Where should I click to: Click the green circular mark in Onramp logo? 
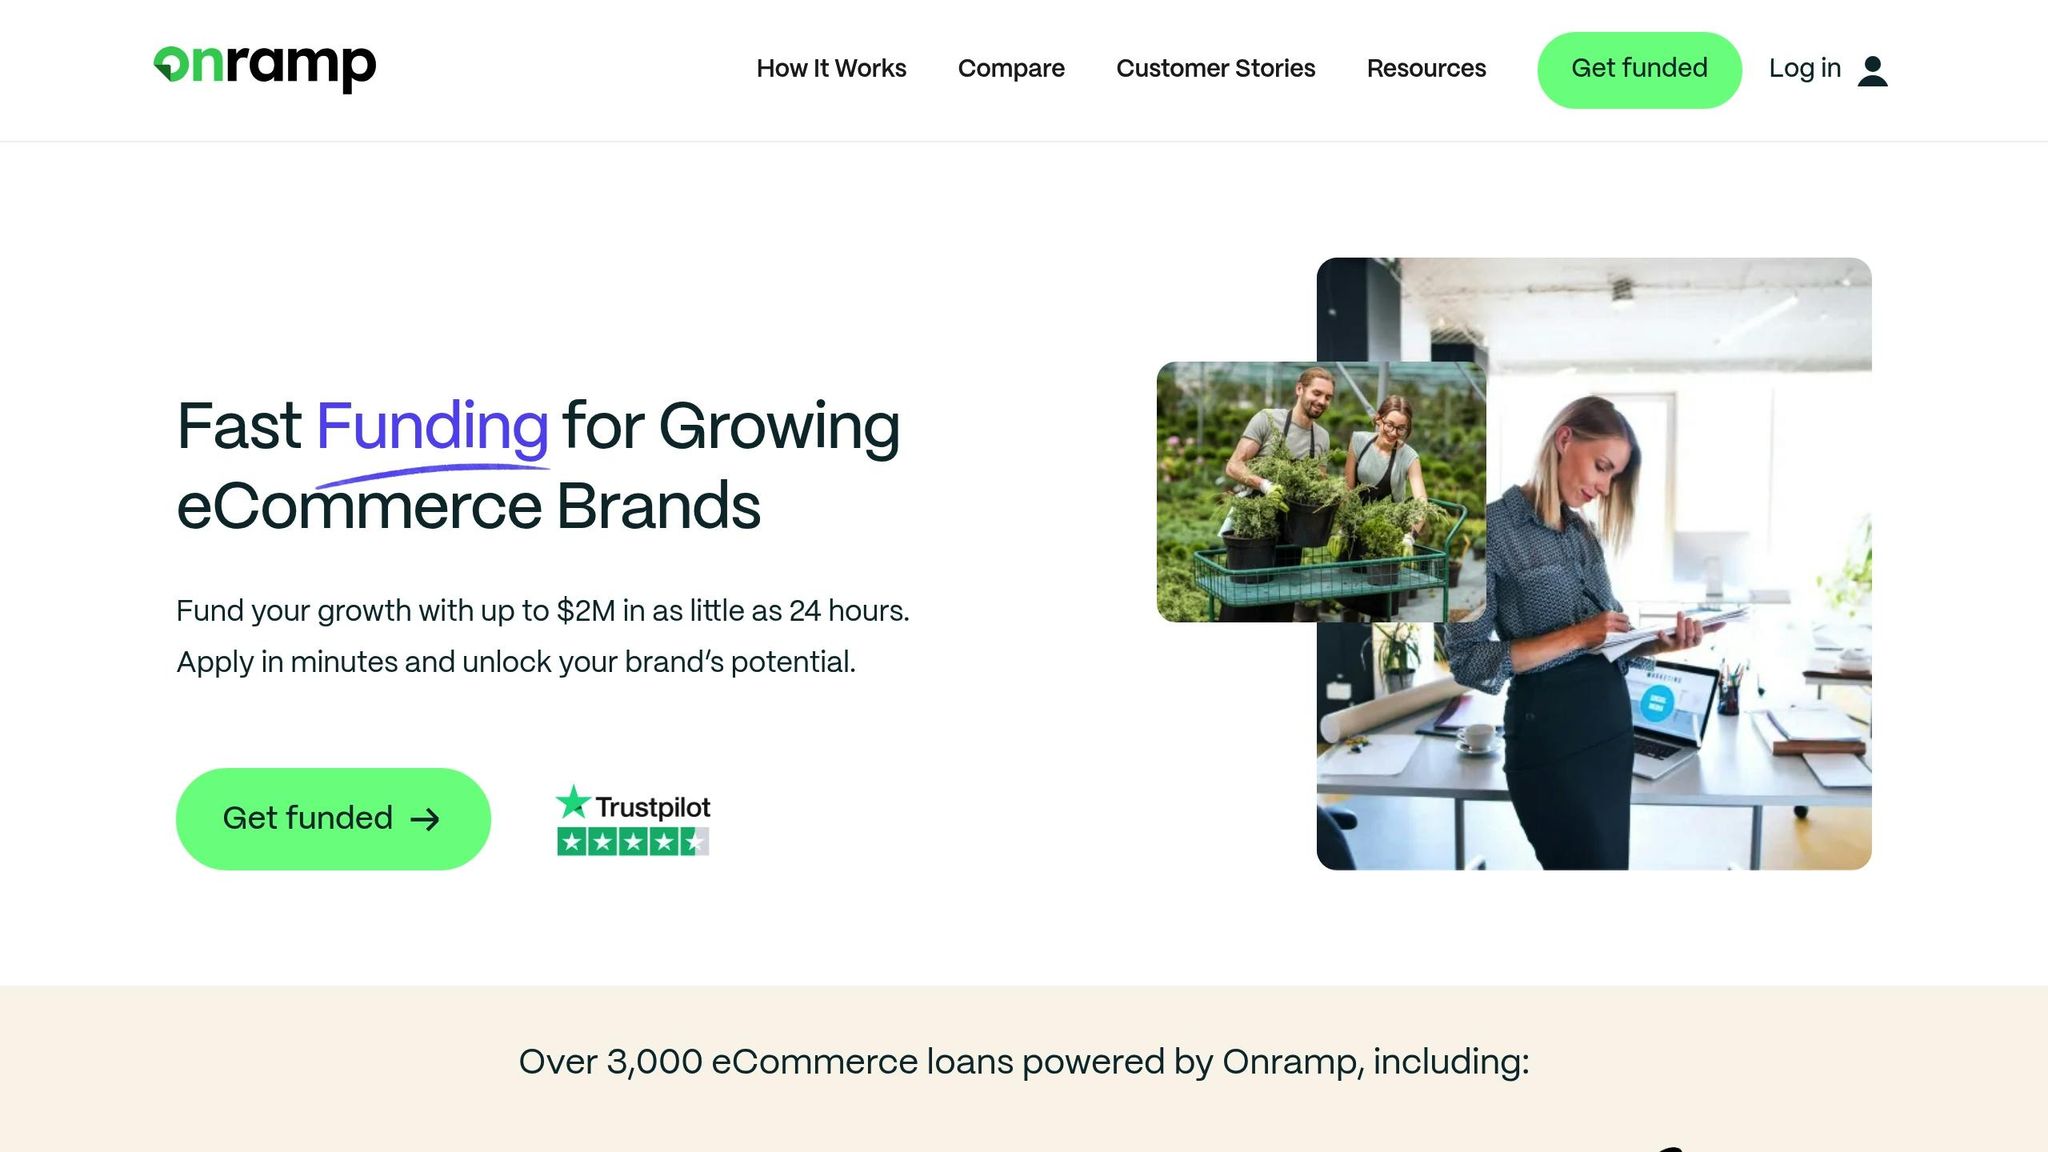coord(171,64)
